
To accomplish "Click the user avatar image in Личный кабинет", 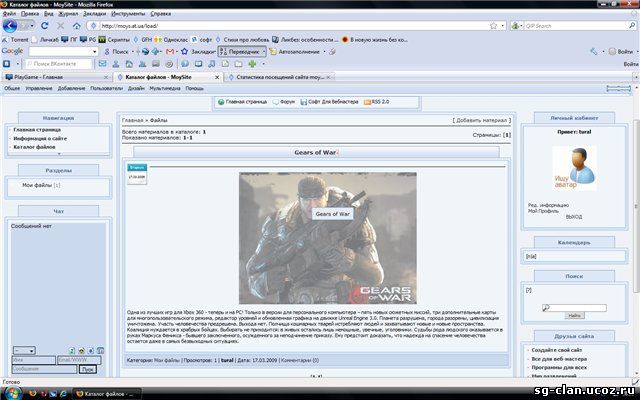I will pos(574,168).
